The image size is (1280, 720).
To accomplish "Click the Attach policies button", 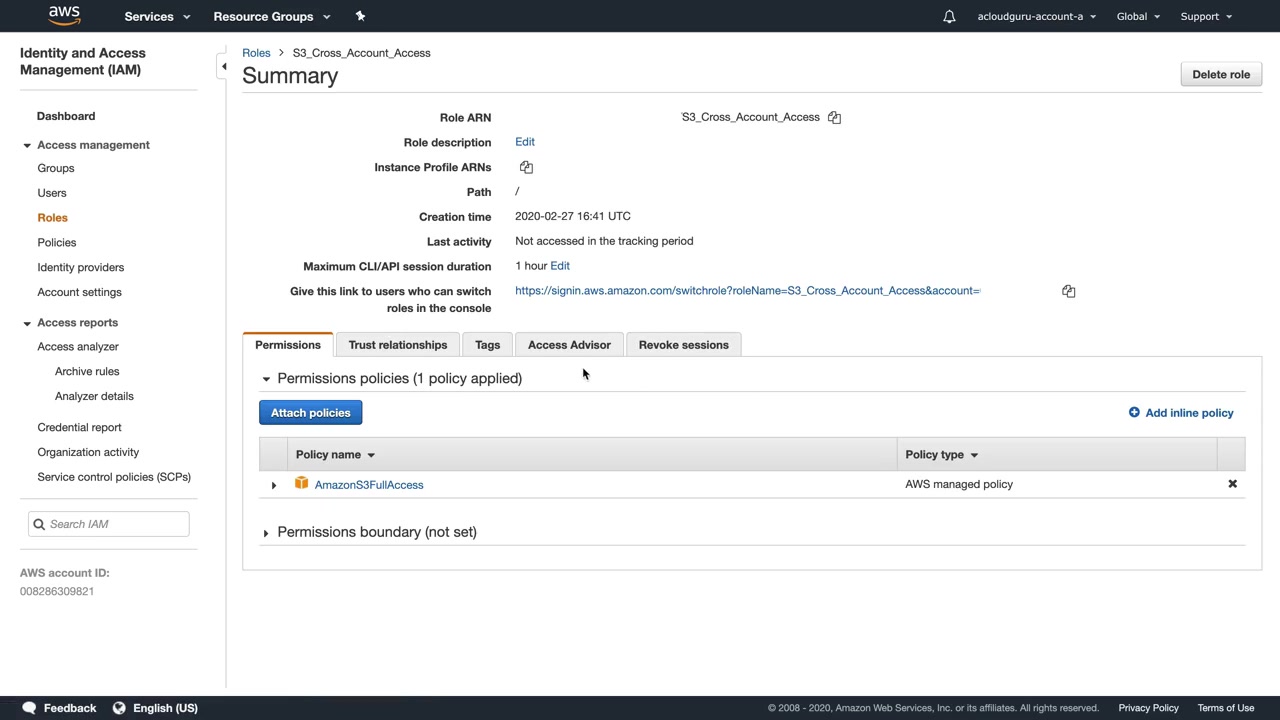I will click(x=310, y=413).
